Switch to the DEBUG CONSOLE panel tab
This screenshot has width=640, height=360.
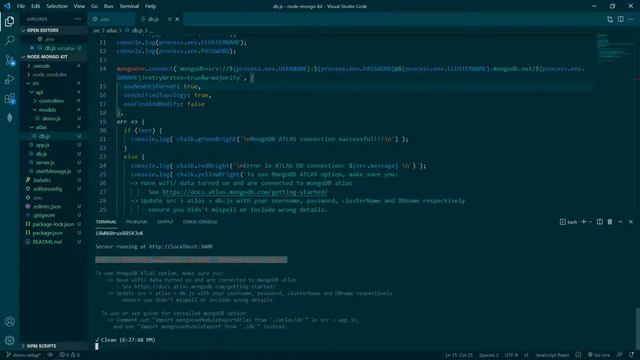click(x=200, y=222)
